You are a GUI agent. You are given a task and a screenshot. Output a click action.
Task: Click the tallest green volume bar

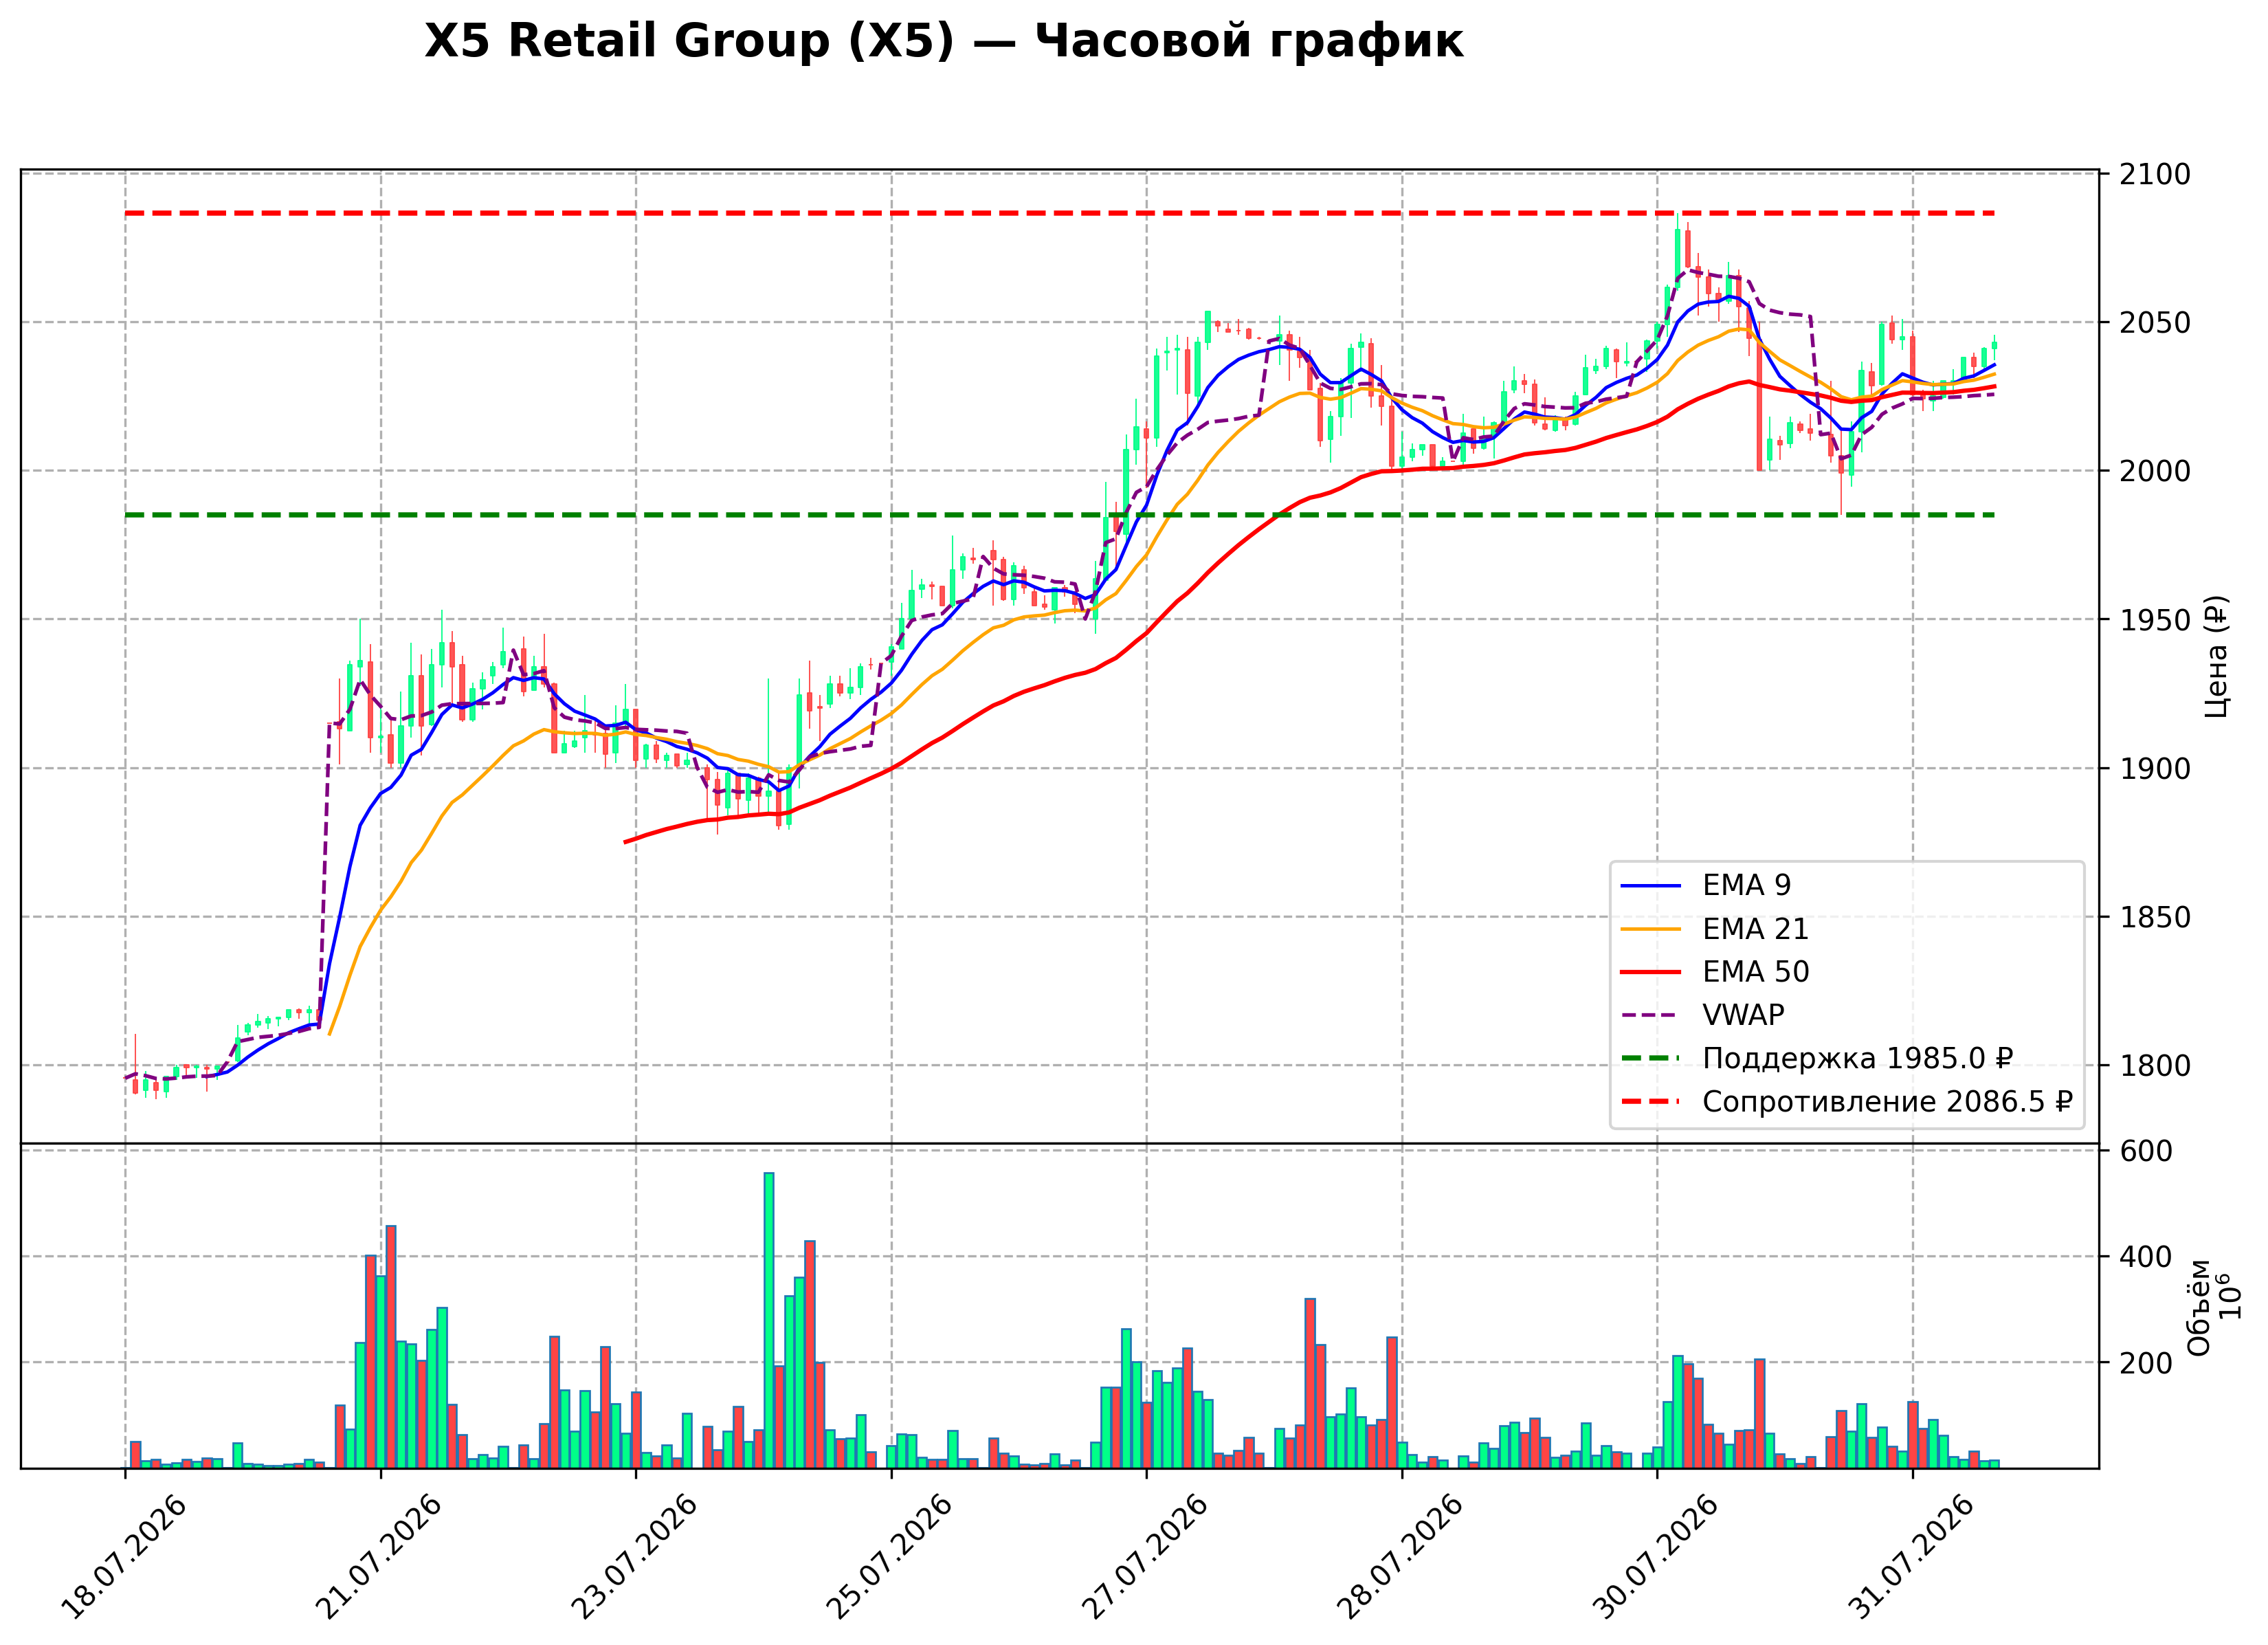769,1320
